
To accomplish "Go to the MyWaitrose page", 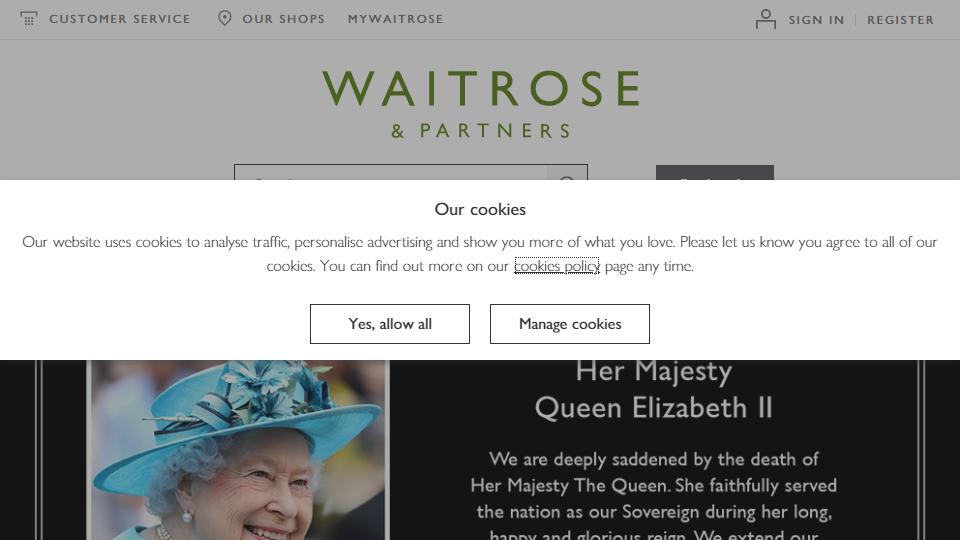I will pos(396,19).
